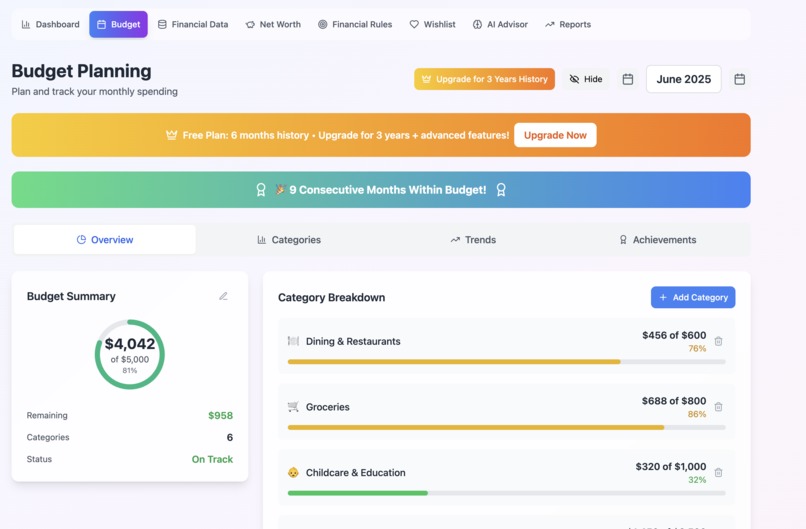Click left ribbon medal icon in streak banner
806x529 pixels.
[261, 190]
